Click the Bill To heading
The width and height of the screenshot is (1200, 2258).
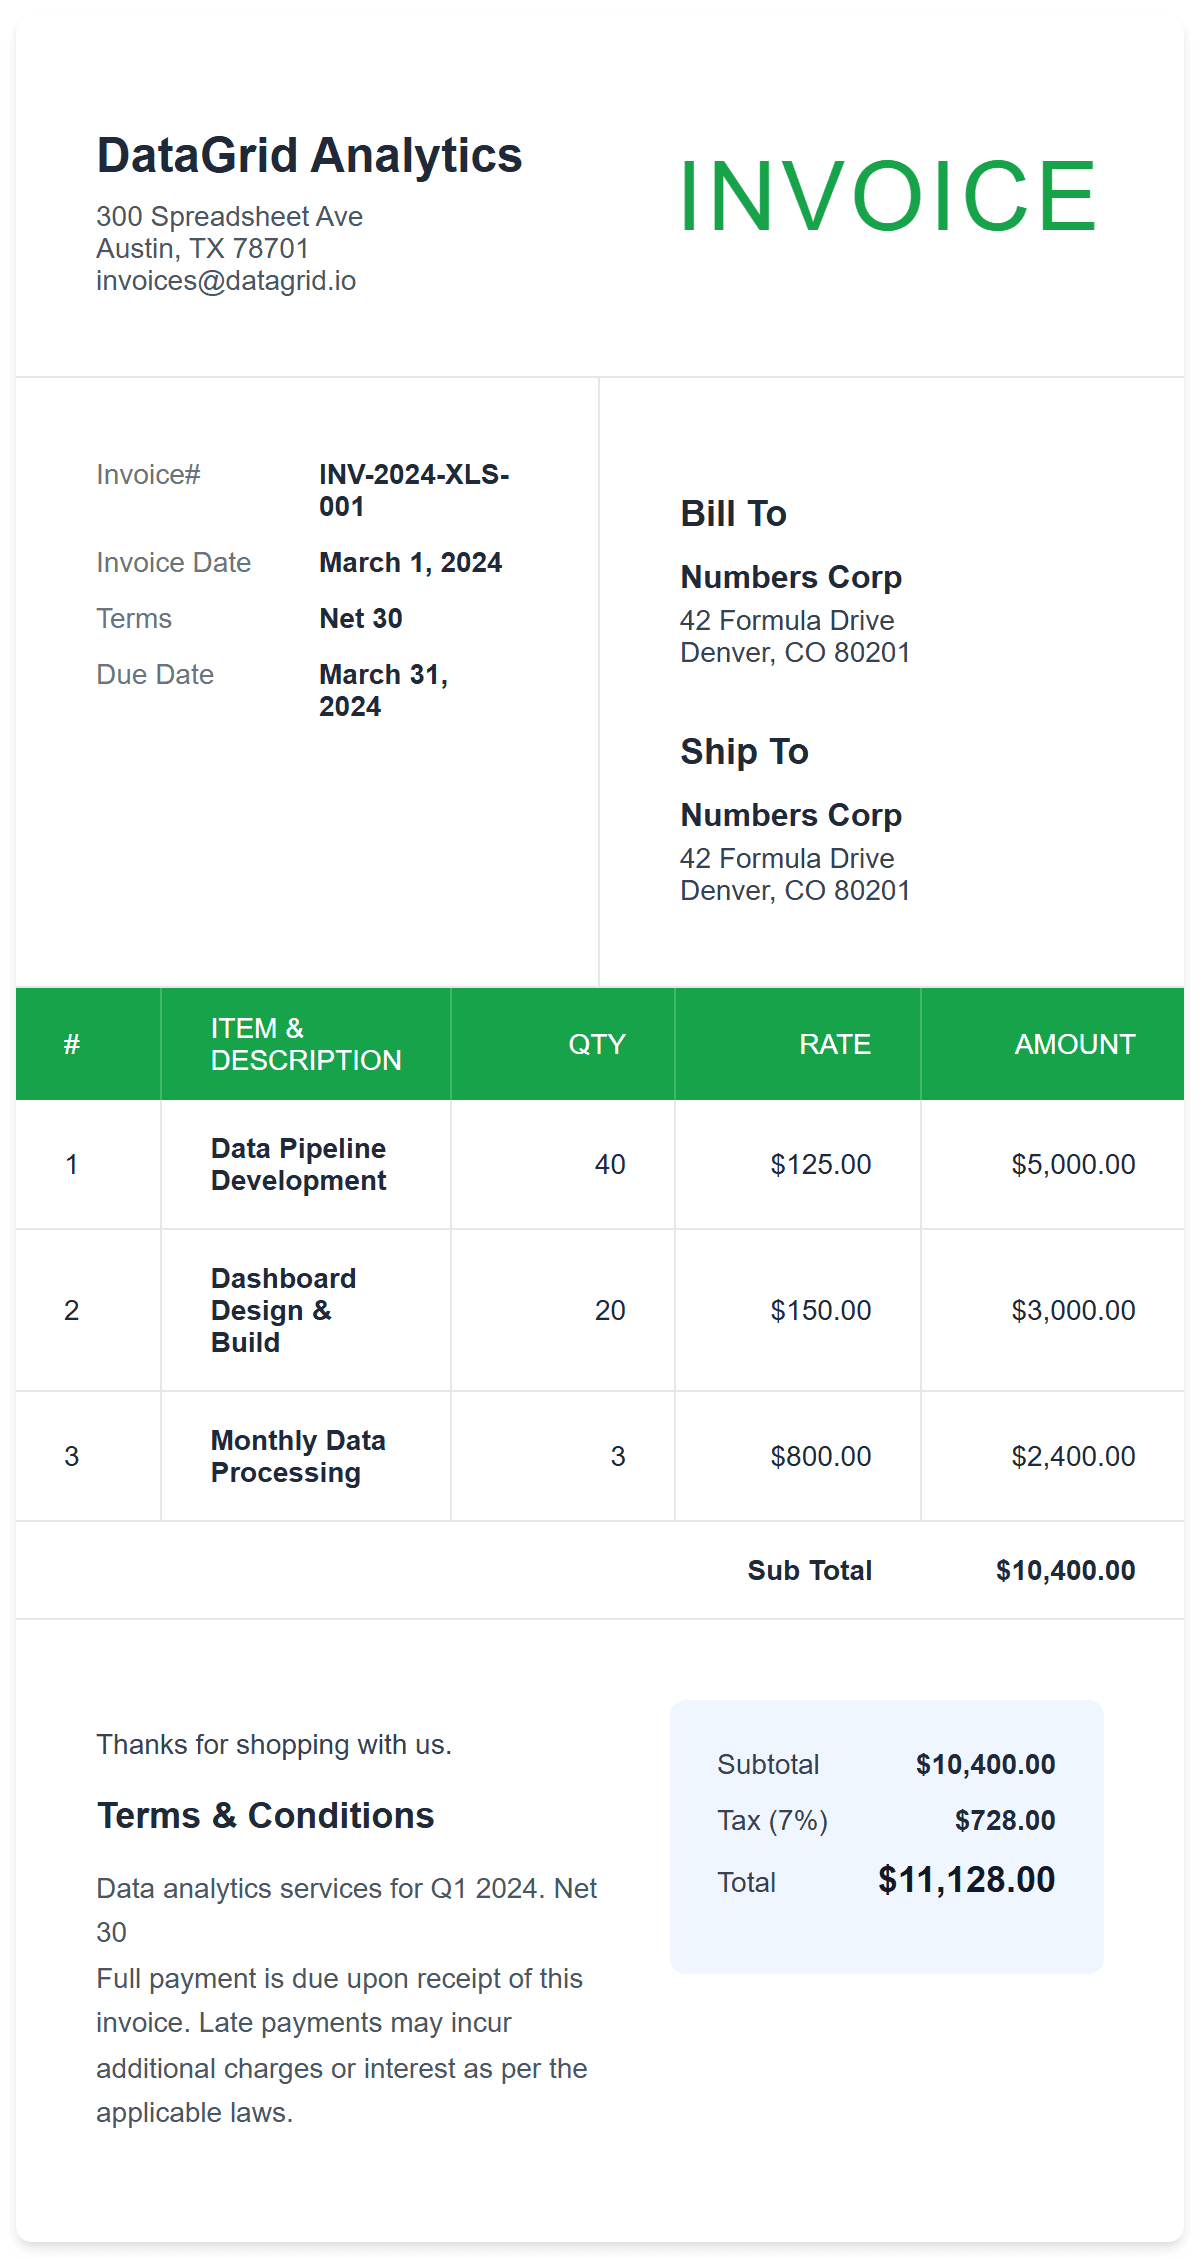(733, 514)
